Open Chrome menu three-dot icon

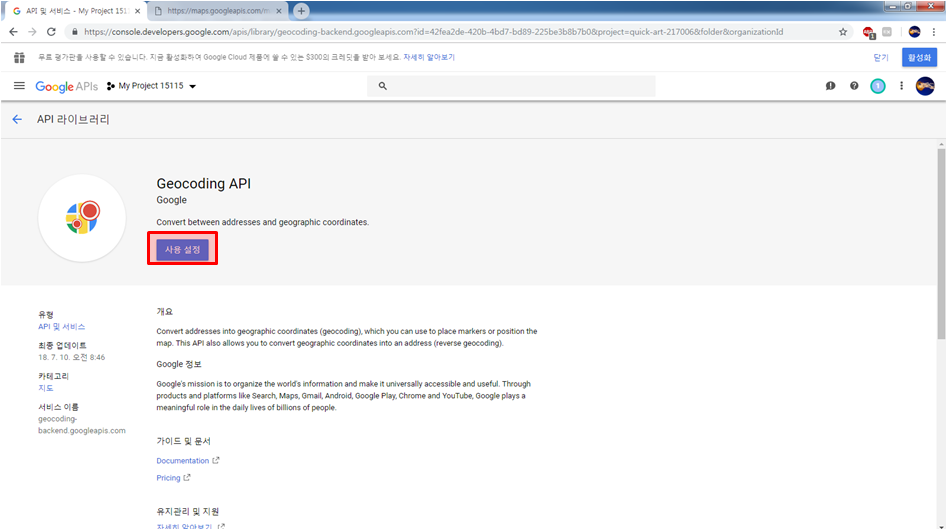pyautogui.click(x=934, y=32)
